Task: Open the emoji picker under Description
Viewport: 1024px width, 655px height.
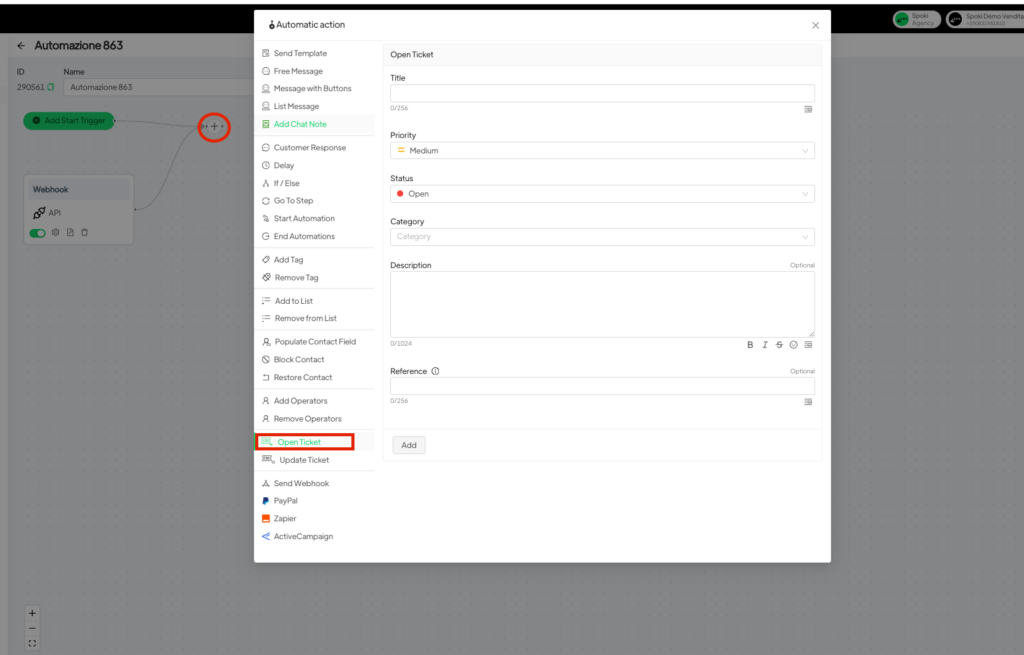Action: click(x=794, y=345)
